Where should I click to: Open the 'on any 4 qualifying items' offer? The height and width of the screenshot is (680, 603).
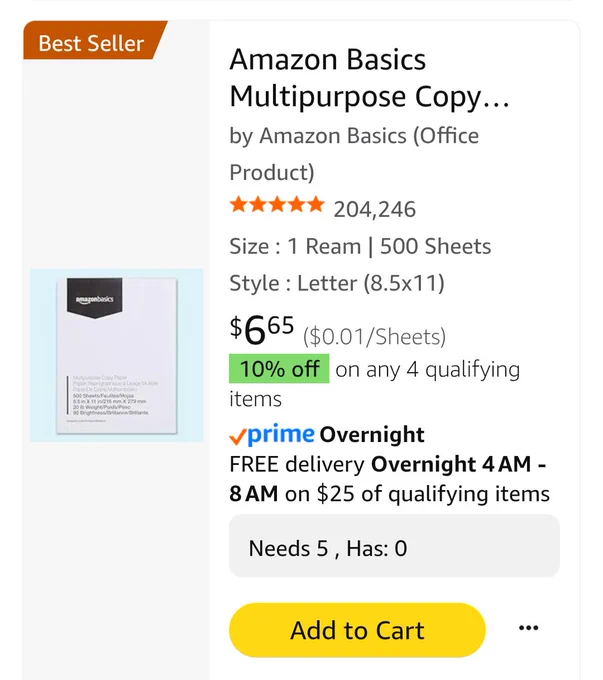click(x=427, y=370)
